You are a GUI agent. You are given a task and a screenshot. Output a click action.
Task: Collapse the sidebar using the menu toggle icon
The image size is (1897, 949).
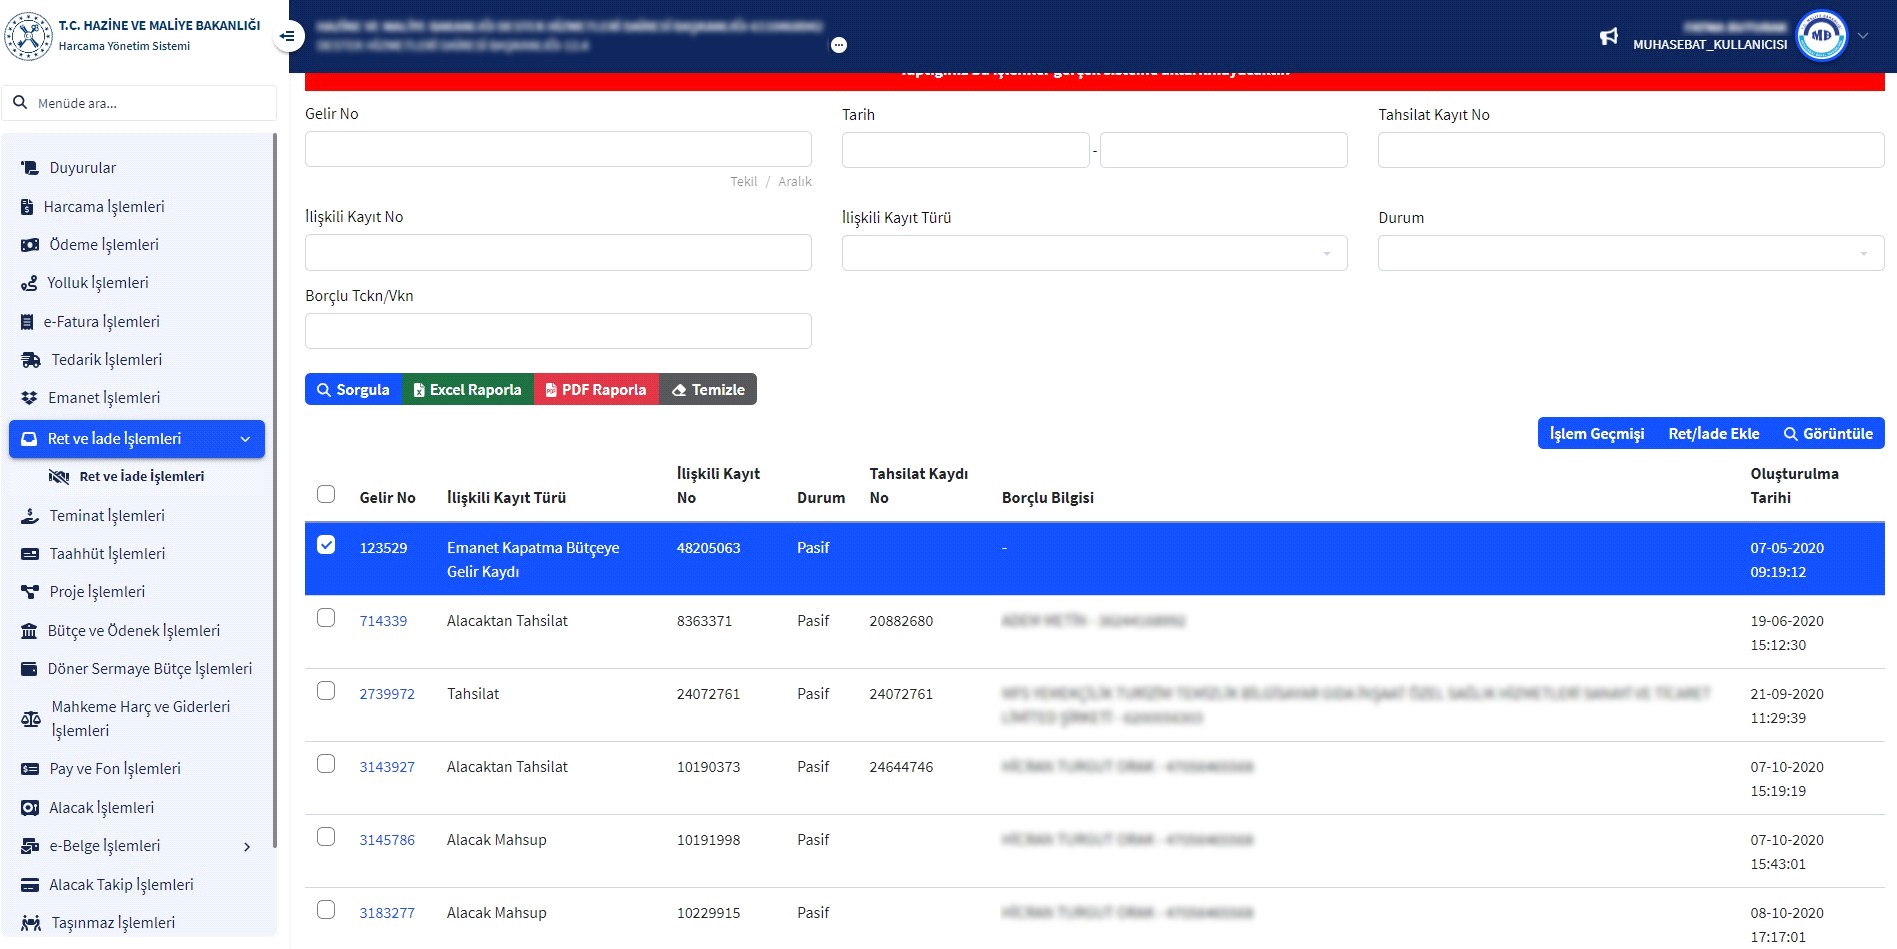point(288,37)
